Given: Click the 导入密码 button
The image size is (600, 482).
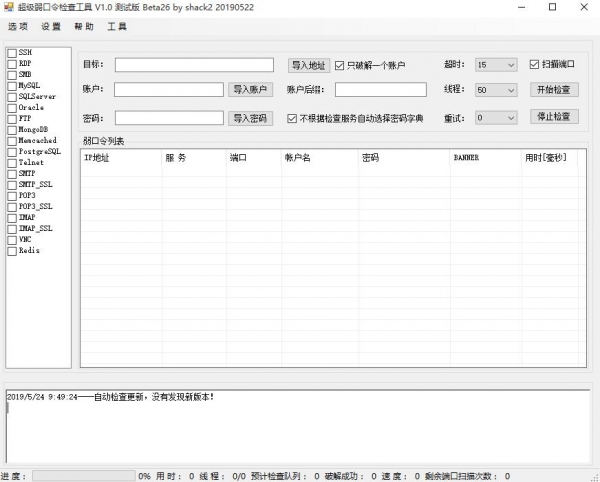Looking at the screenshot, I should click(250, 118).
